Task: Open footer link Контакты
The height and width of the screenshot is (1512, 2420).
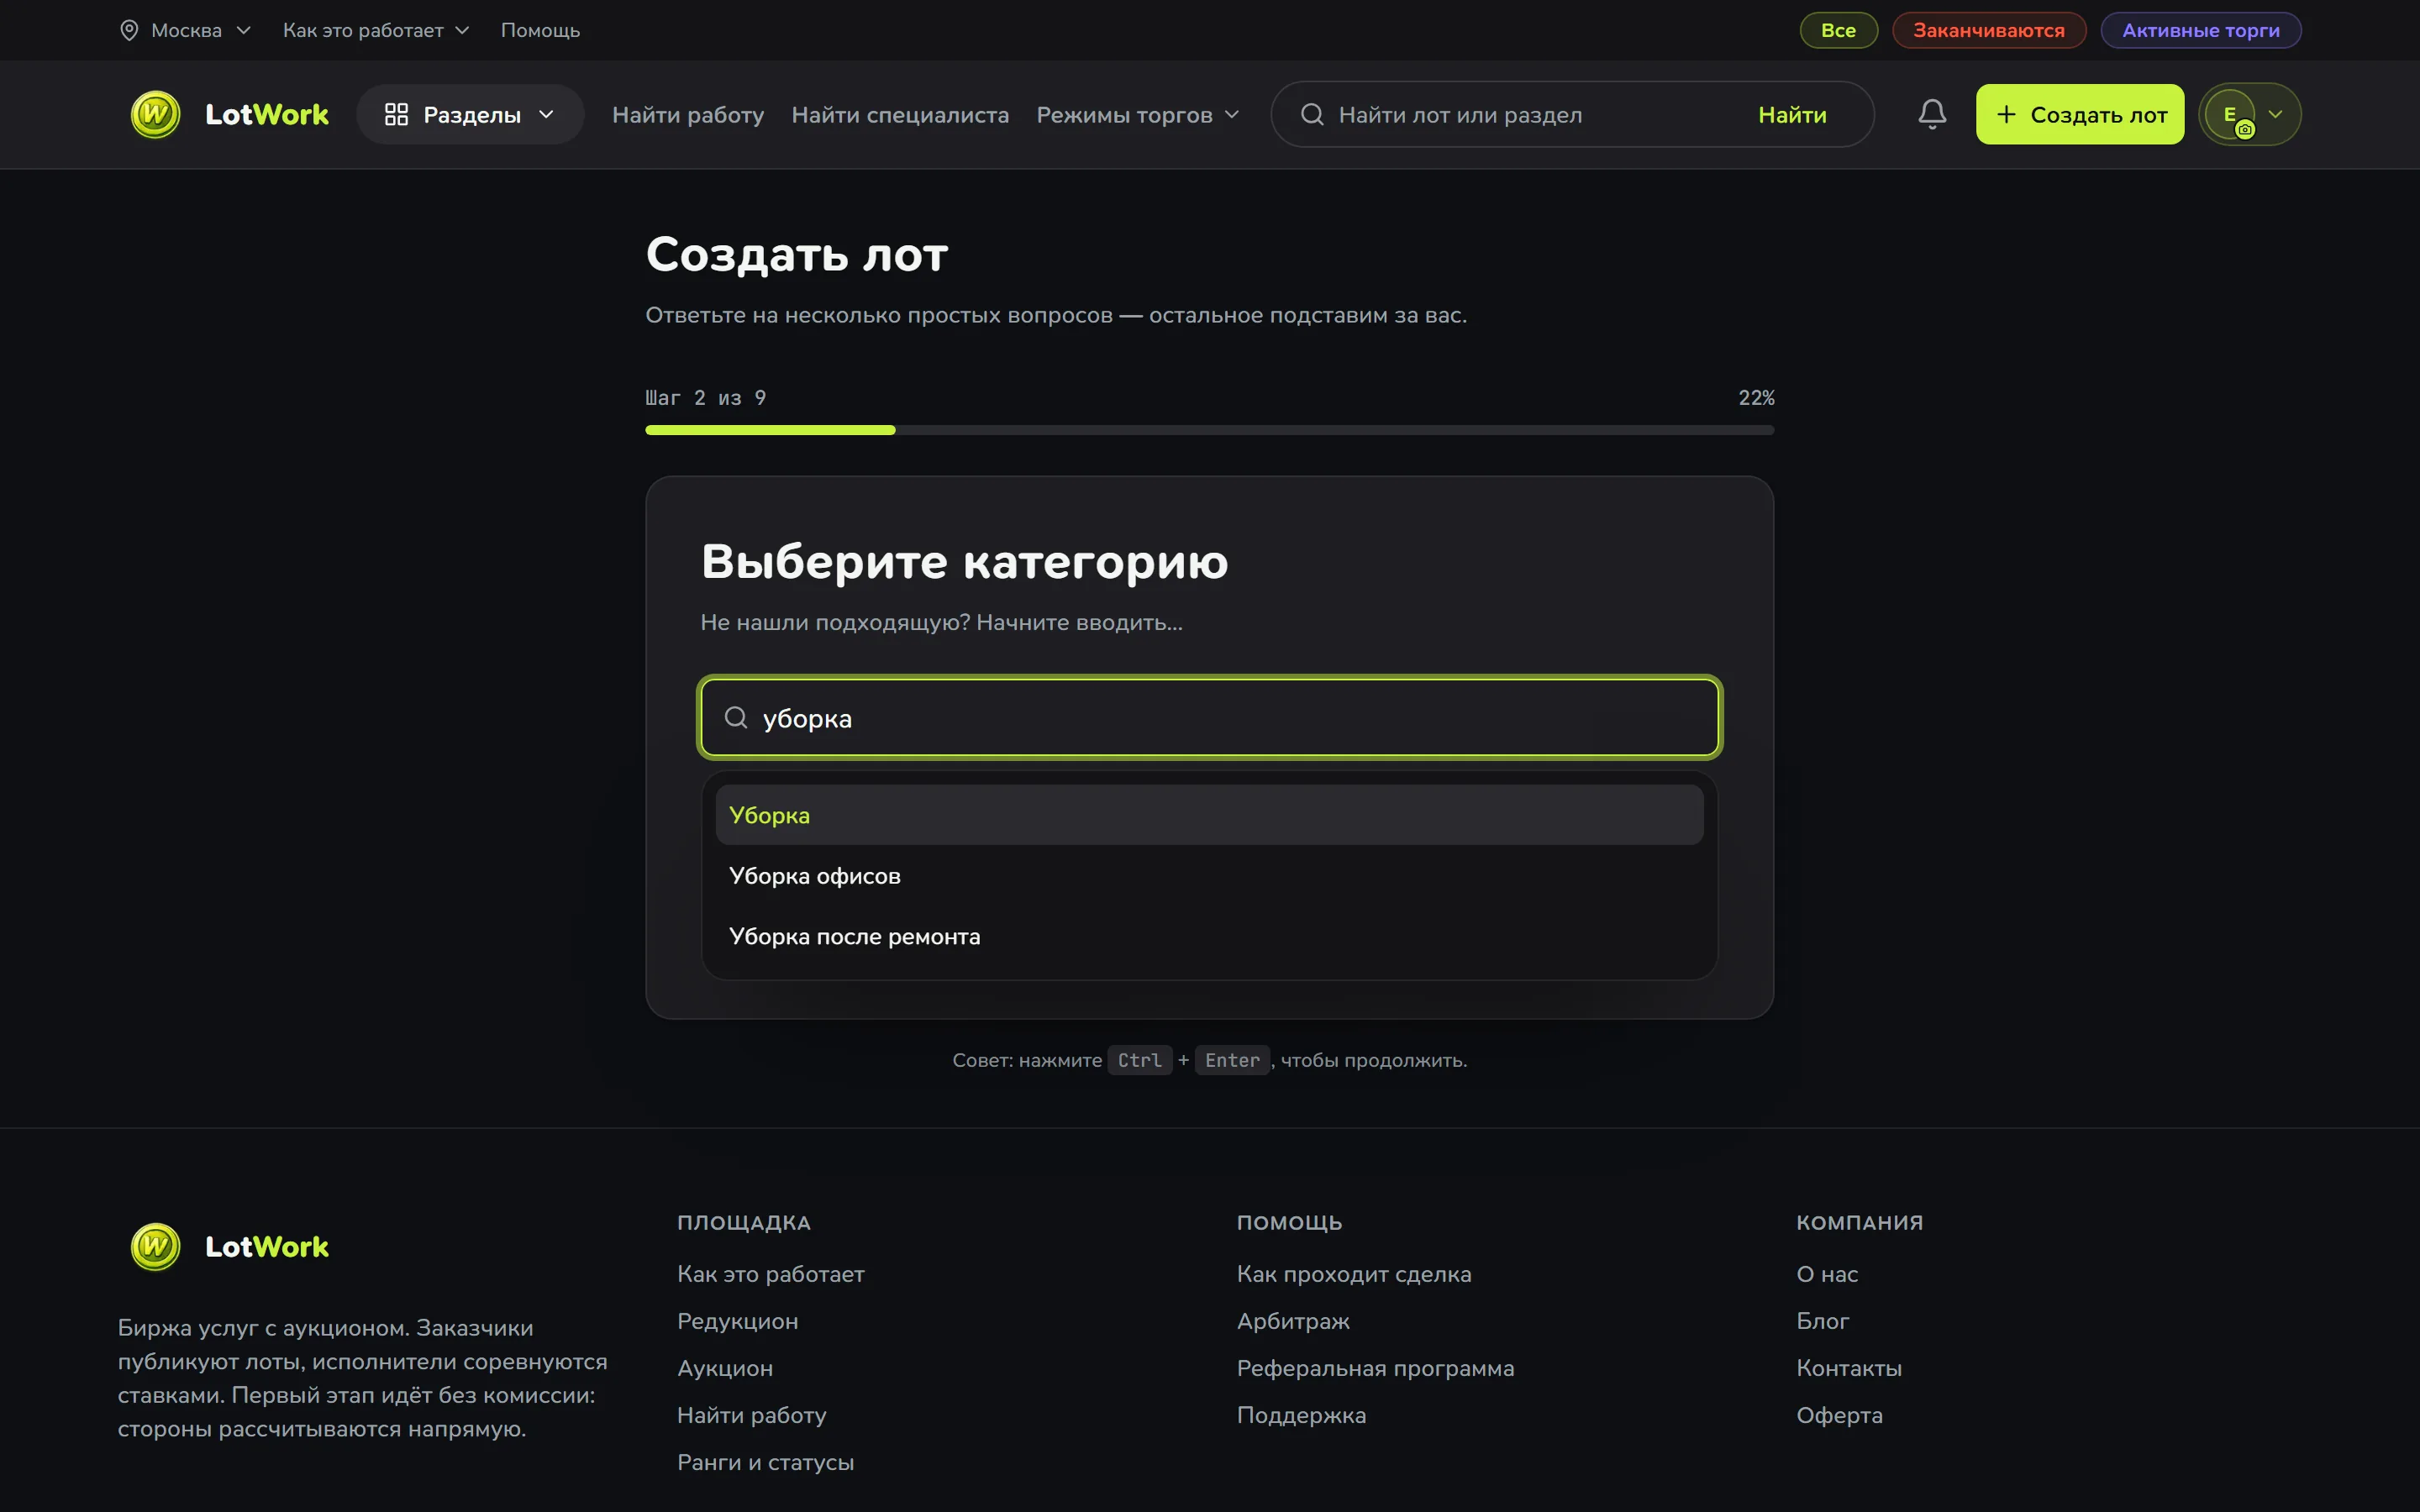Action: [1848, 1368]
